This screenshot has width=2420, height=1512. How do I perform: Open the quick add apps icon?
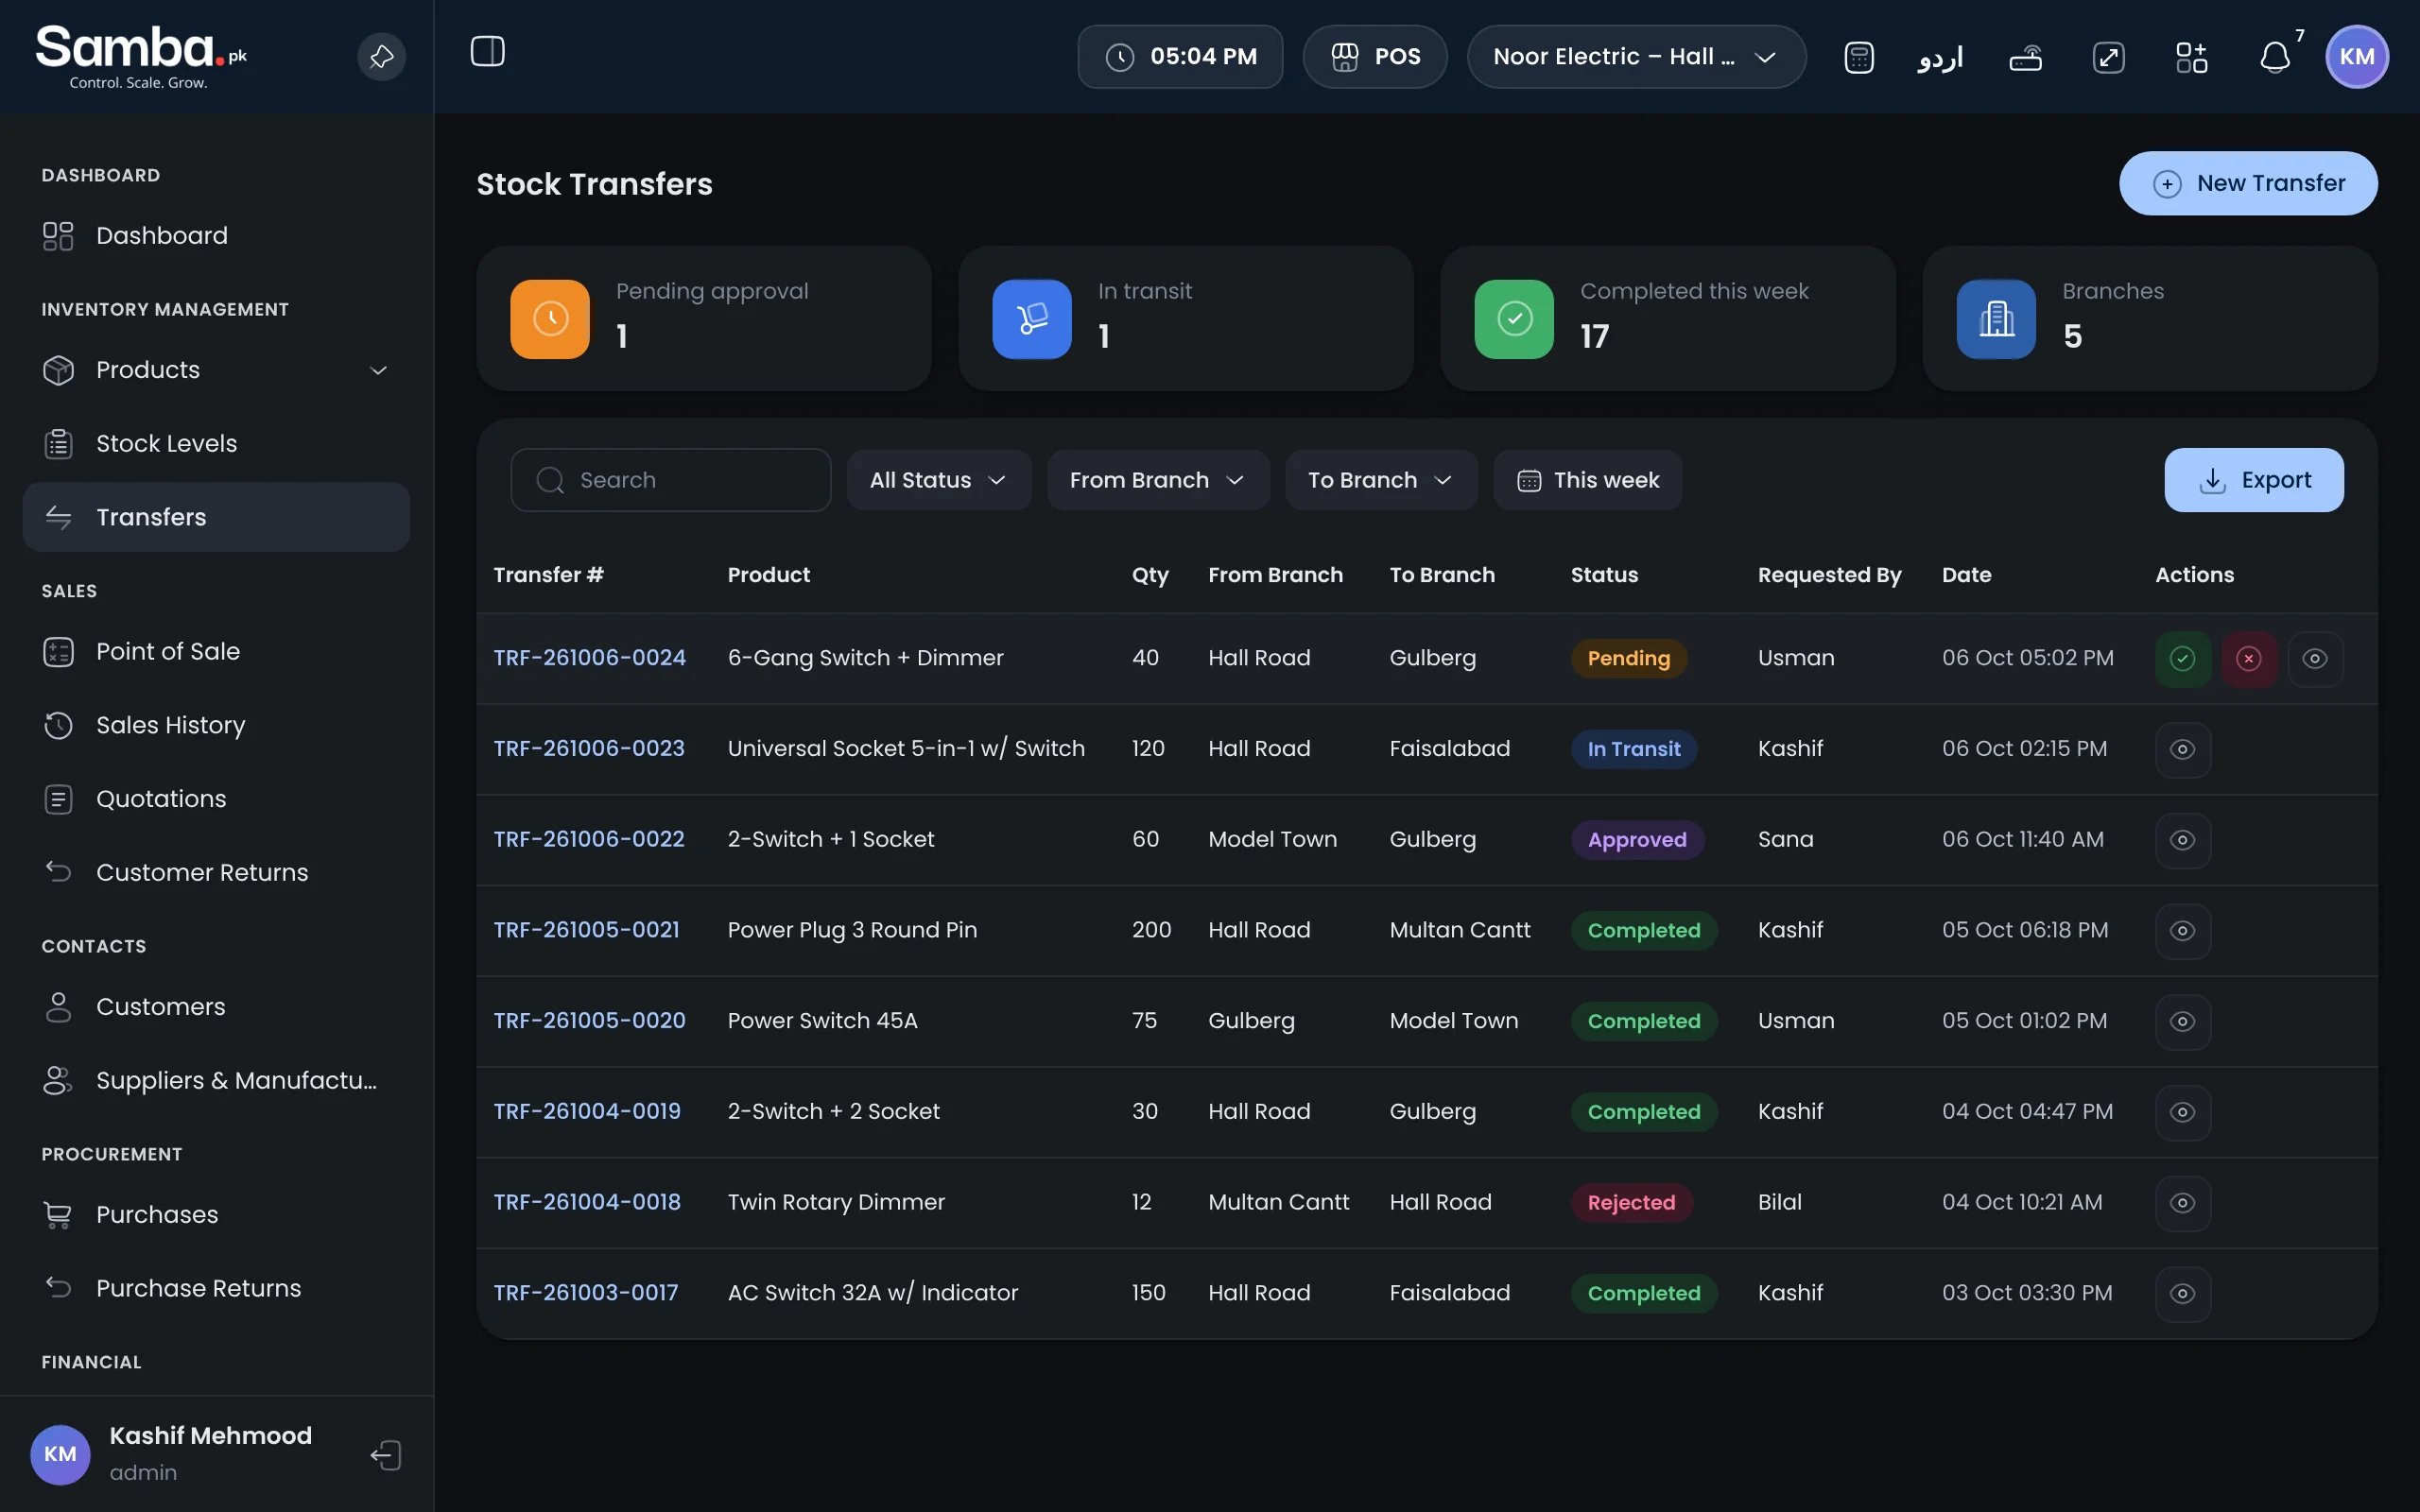(2192, 57)
